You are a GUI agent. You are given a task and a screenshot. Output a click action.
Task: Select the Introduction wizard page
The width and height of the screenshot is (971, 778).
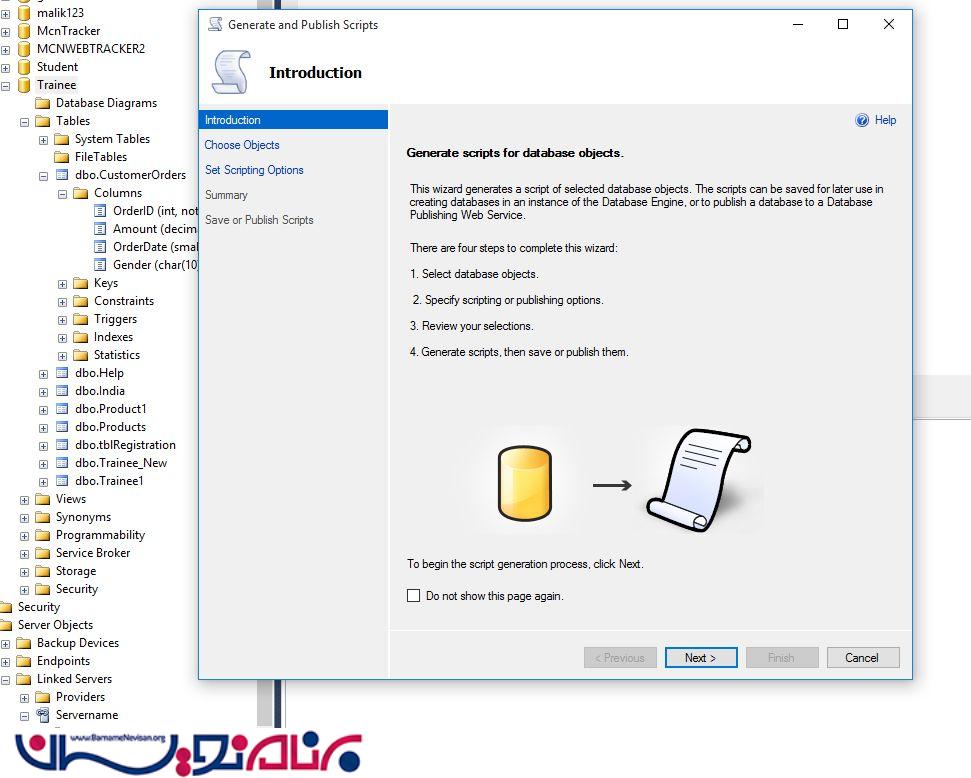[x=233, y=120]
